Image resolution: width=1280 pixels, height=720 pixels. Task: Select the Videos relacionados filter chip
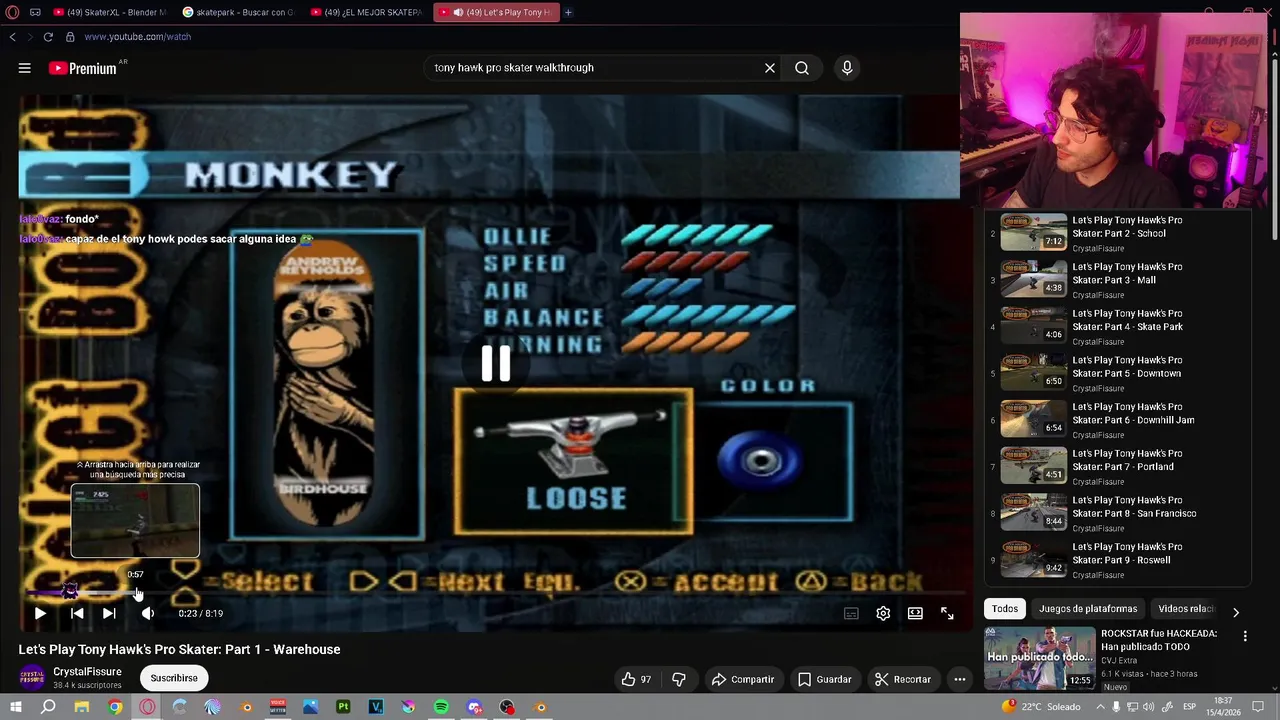(x=1185, y=609)
